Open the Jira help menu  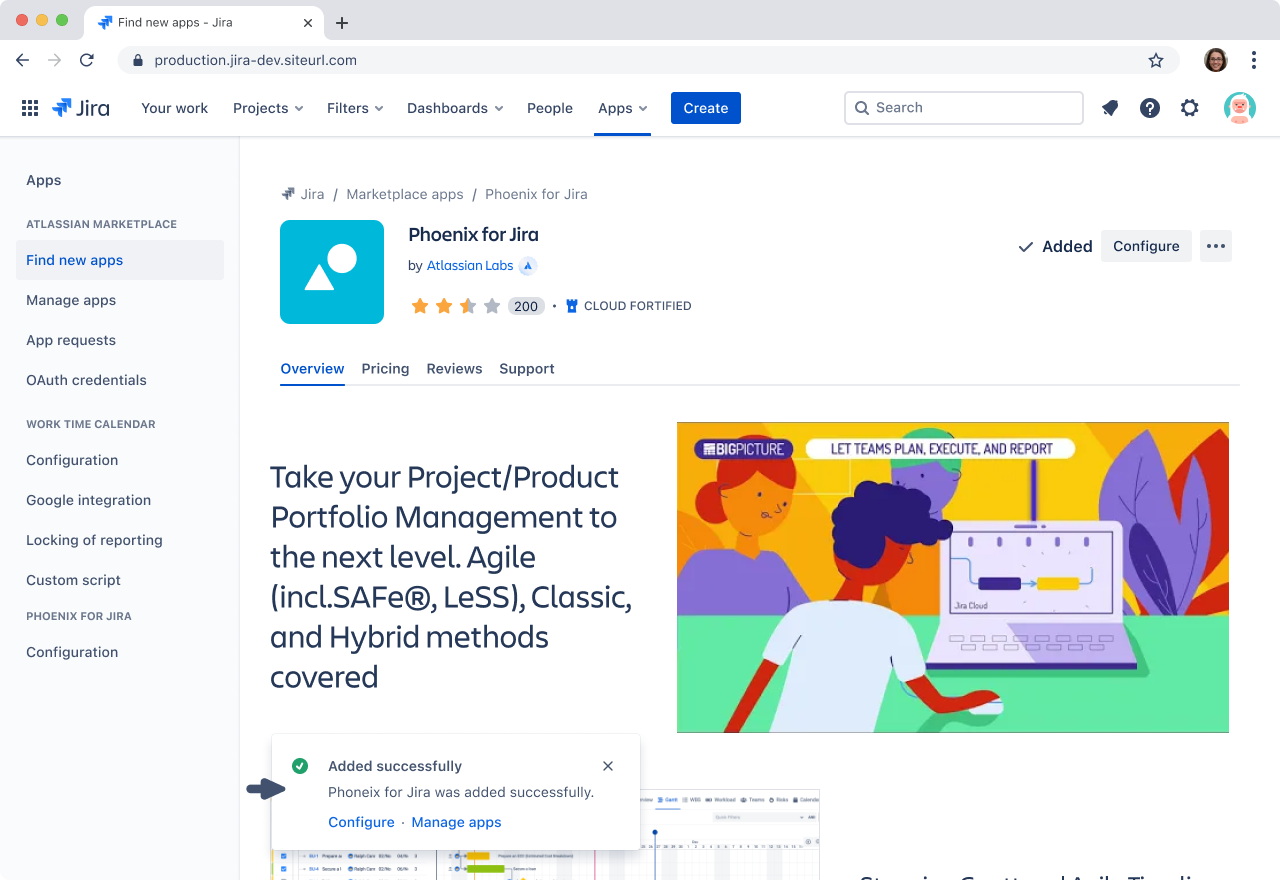pyautogui.click(x=1149, y=107)
